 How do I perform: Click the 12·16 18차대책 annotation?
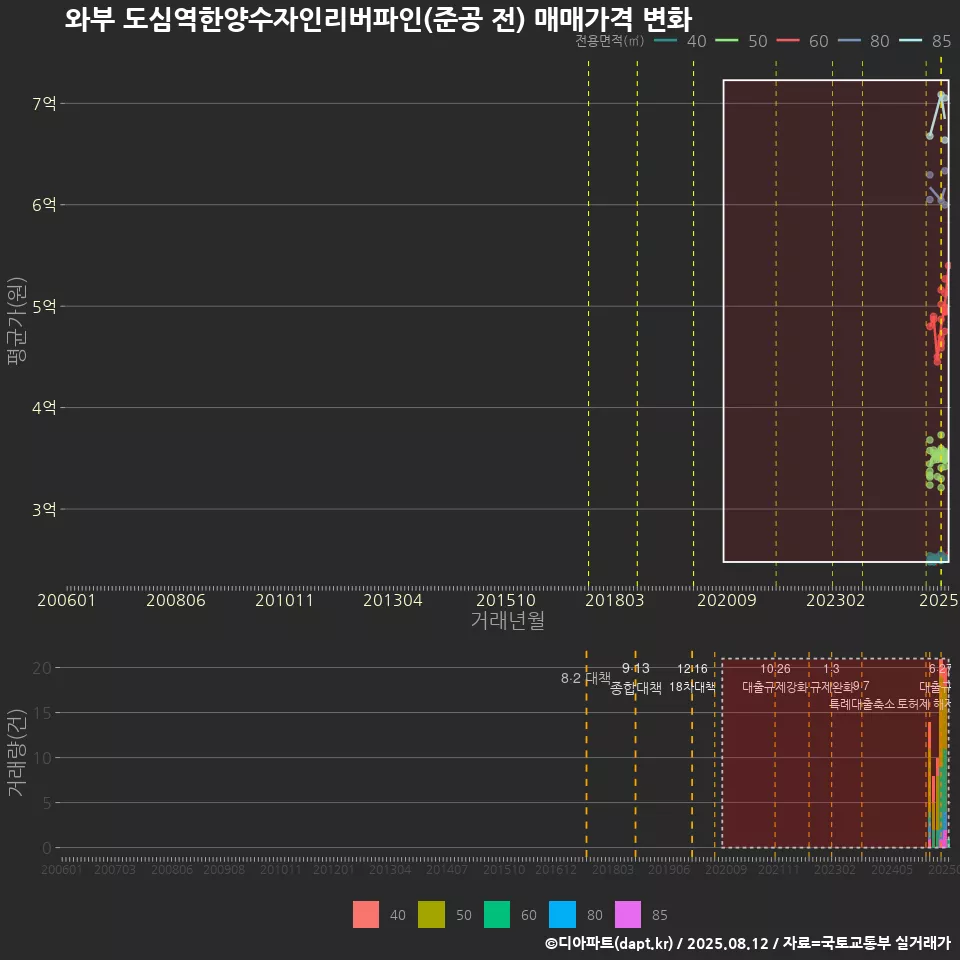[x=692, y=678]
